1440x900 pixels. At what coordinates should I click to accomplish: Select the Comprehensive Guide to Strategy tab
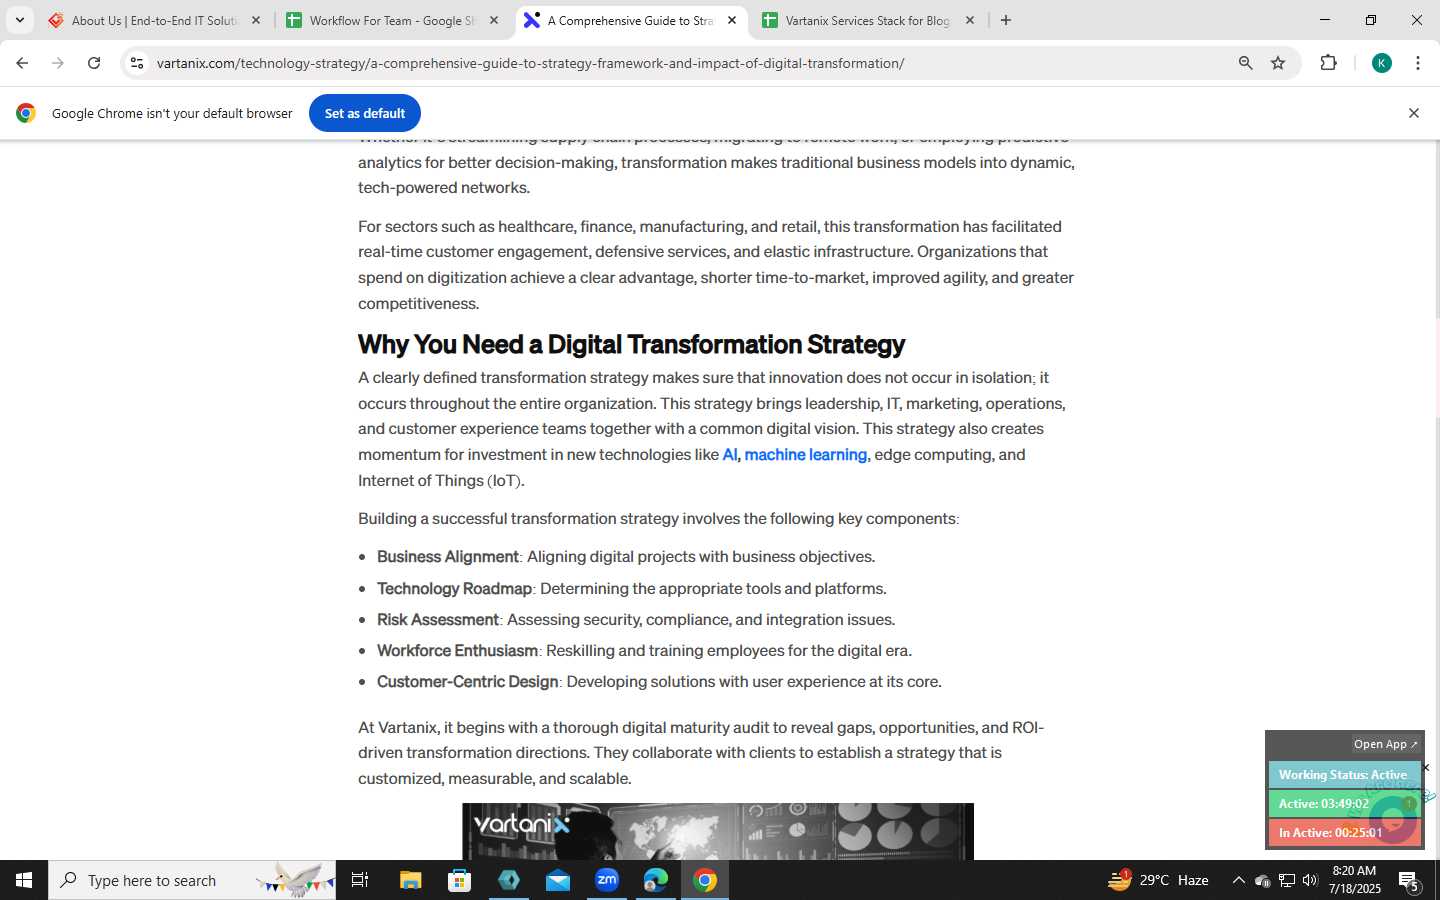[630, 20]
